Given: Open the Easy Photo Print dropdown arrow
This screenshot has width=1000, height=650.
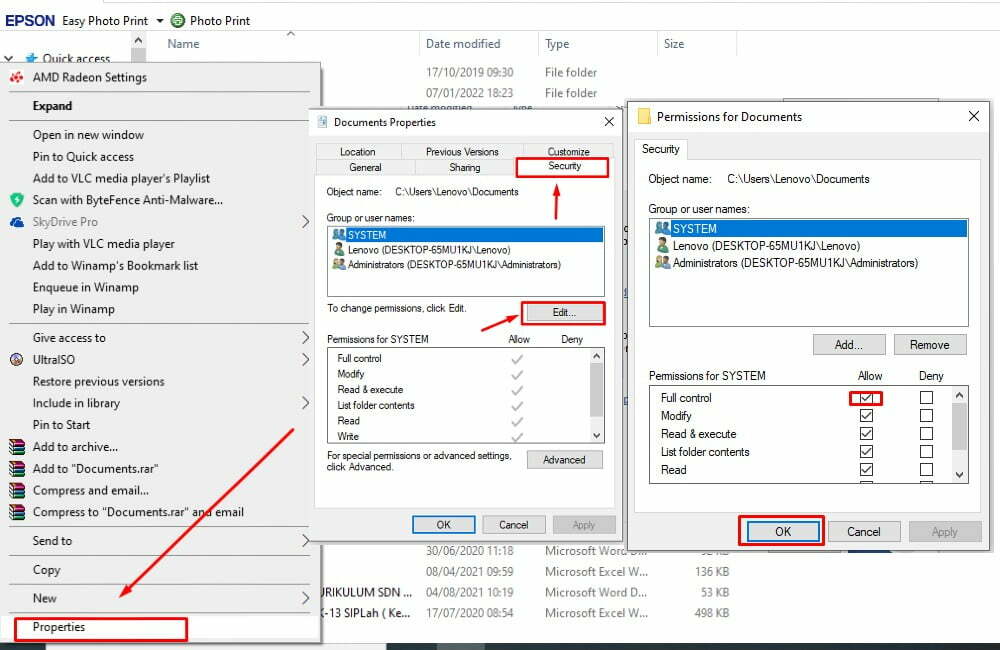Looking at the screenshot, I should pyautogui.click(x=160, y=21).
